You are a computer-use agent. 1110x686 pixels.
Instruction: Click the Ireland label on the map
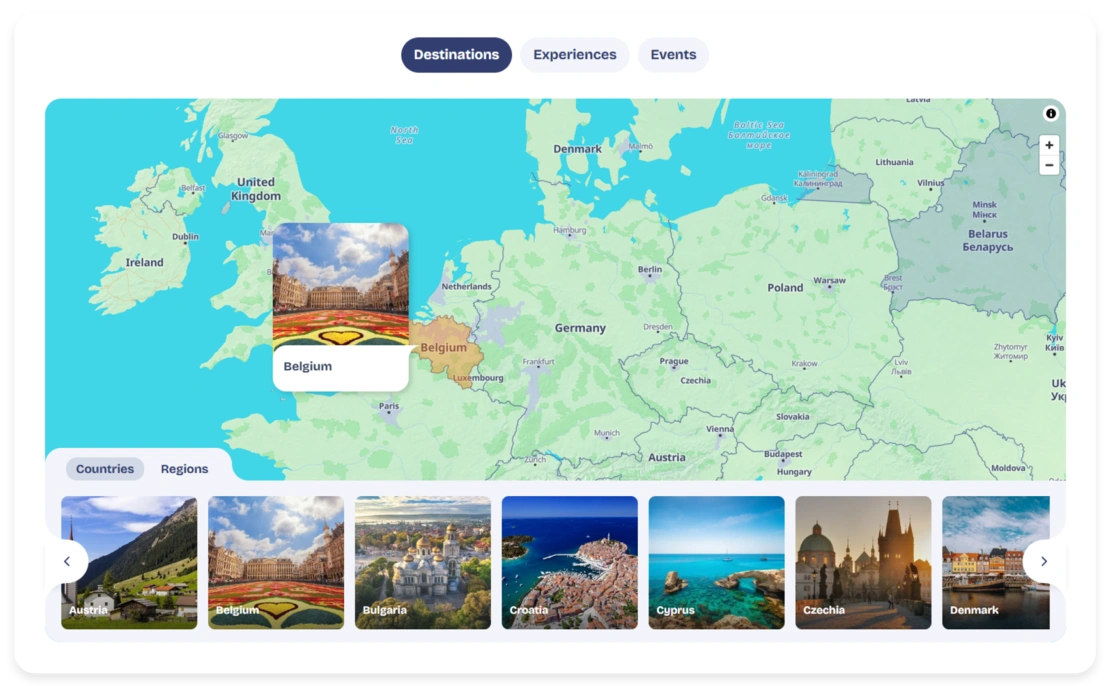144,262
